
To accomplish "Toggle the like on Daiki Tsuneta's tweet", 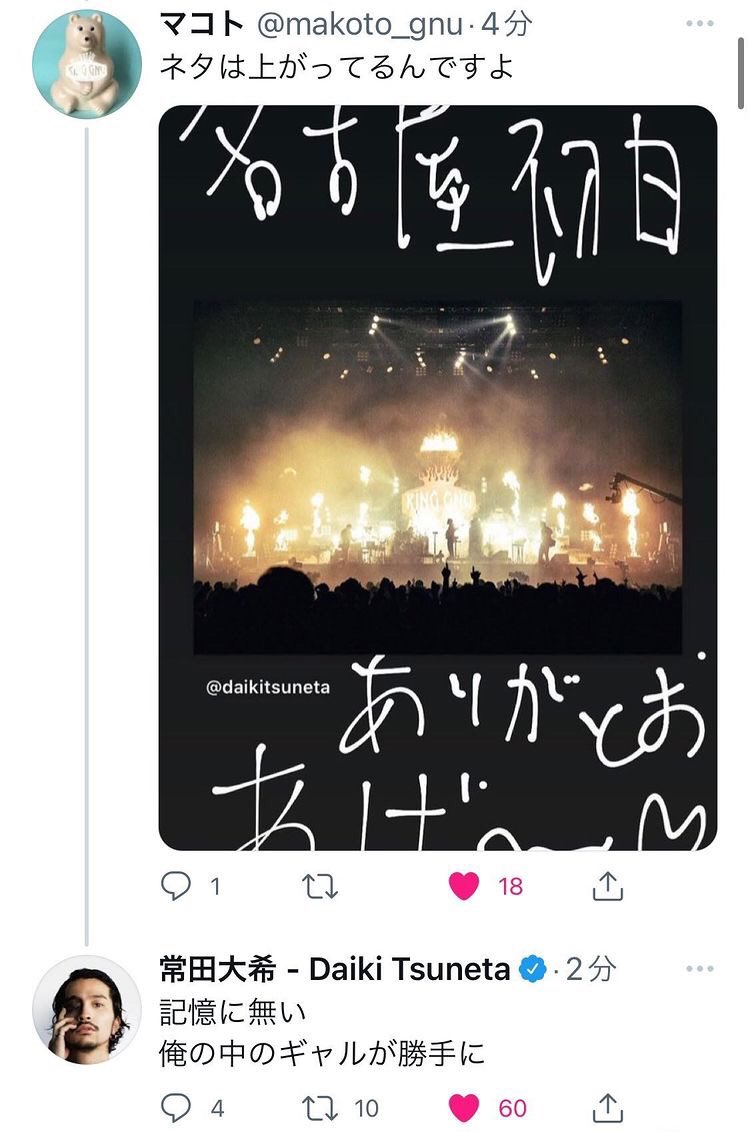I will tap(463, 1107).
